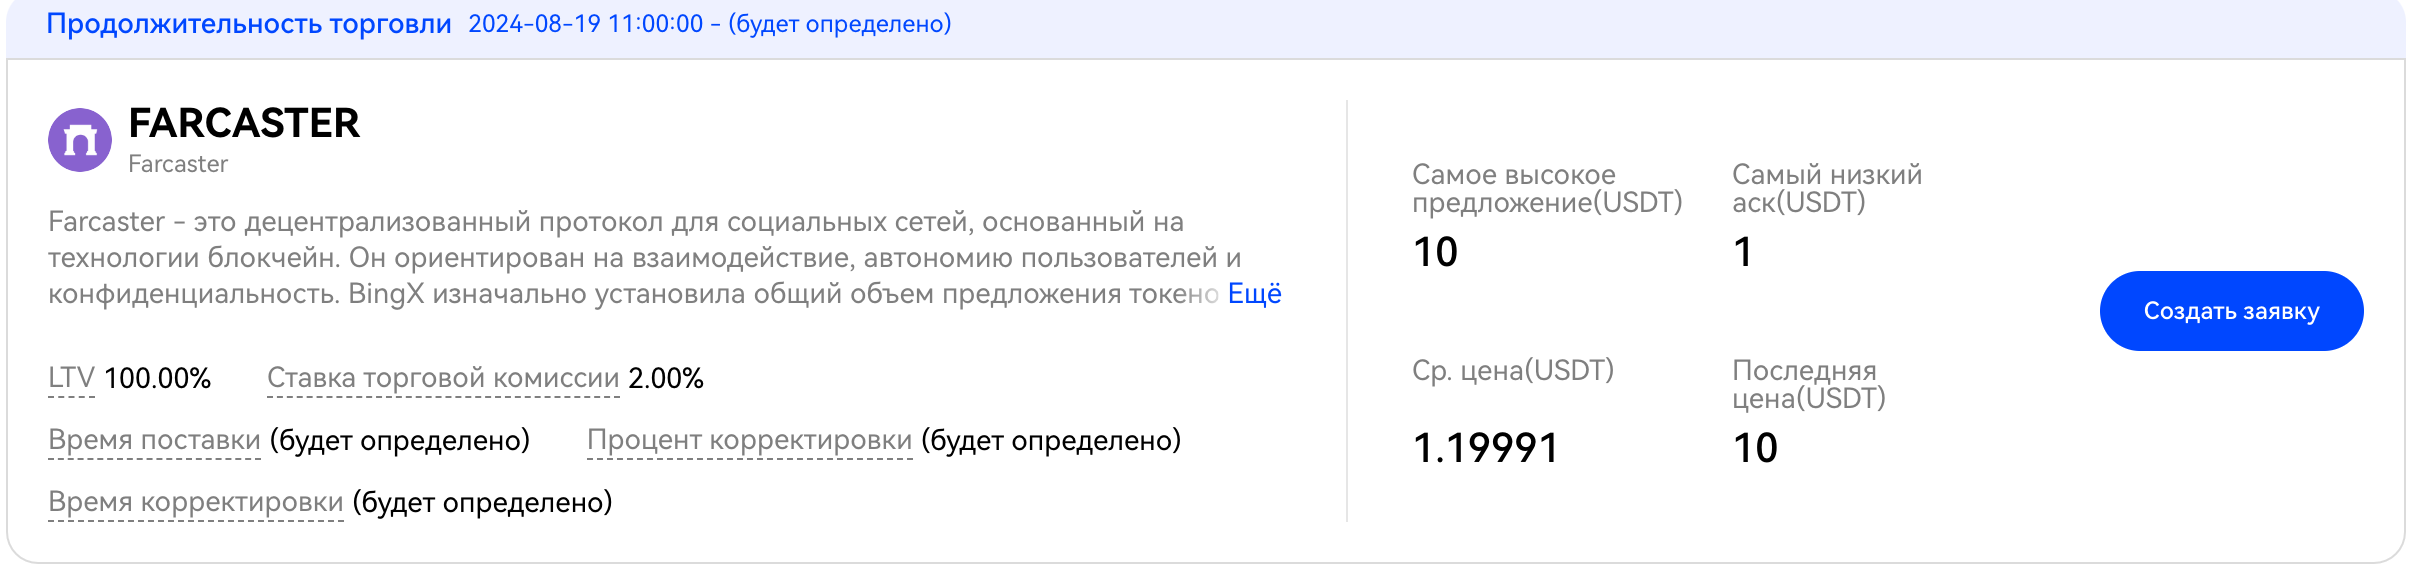Click the Самый низкий аск(USDT) label

click(x=1827, y=189)
